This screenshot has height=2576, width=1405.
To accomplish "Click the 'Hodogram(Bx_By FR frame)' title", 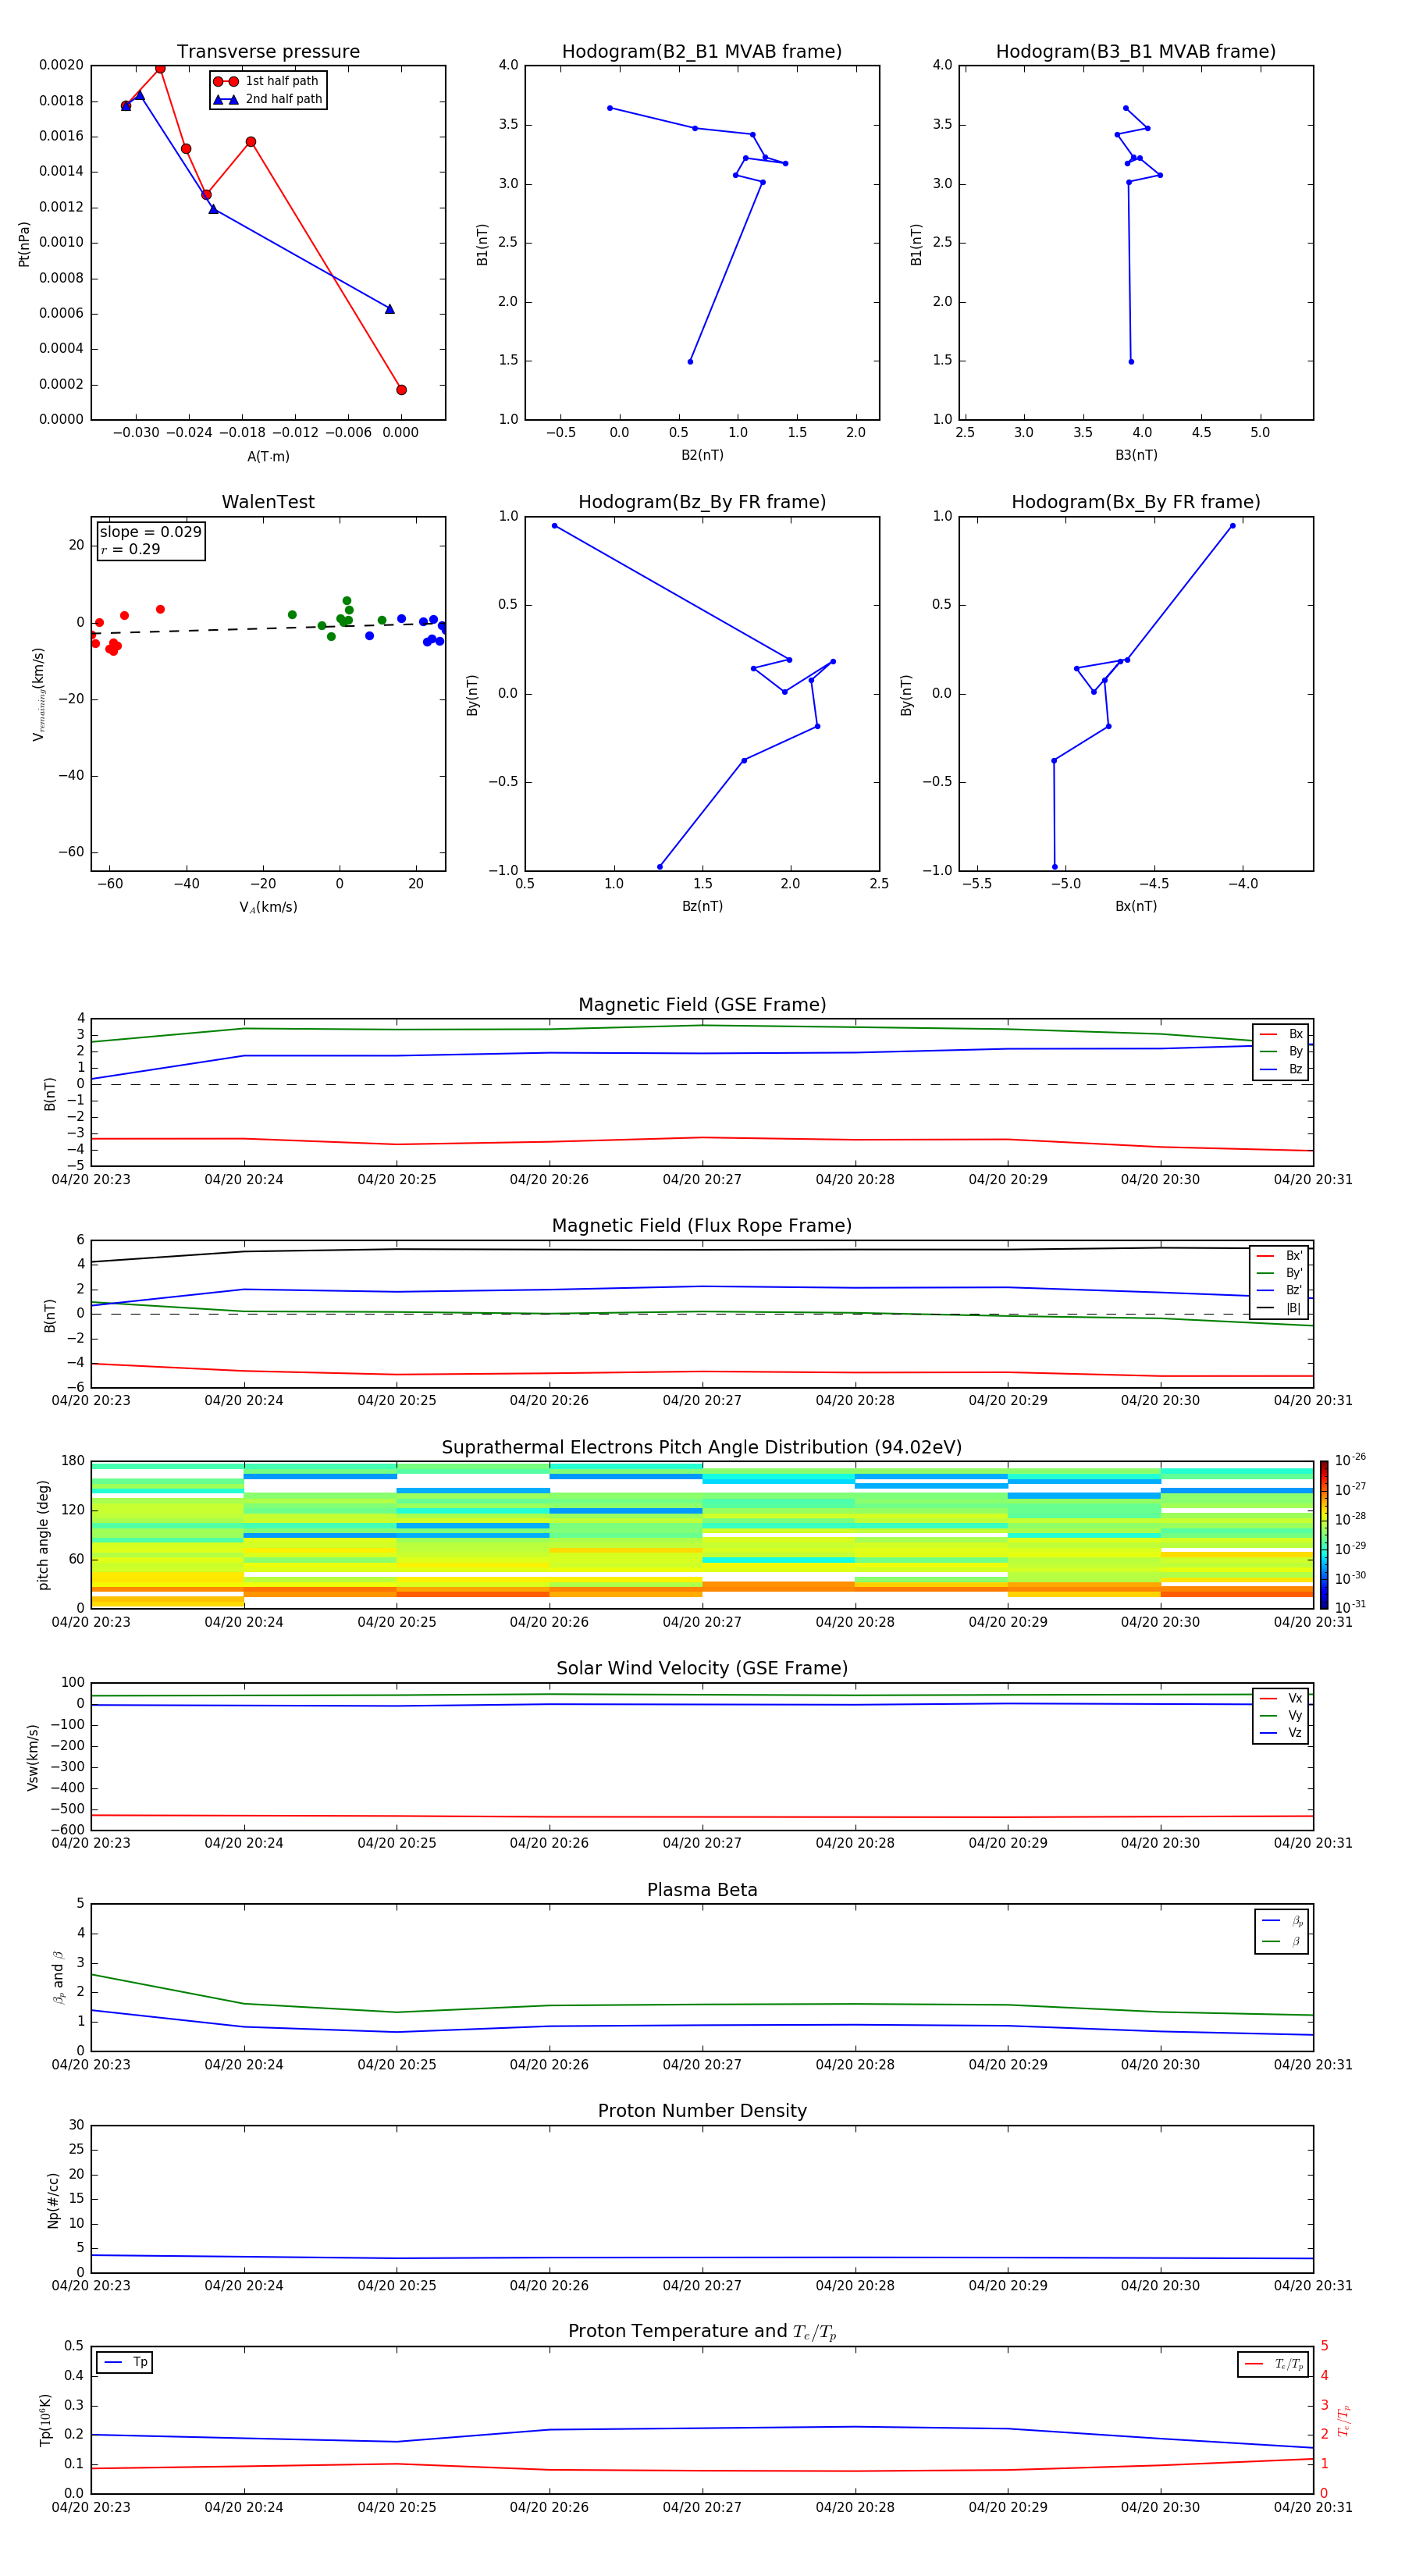I will [x=1136, y=502].
